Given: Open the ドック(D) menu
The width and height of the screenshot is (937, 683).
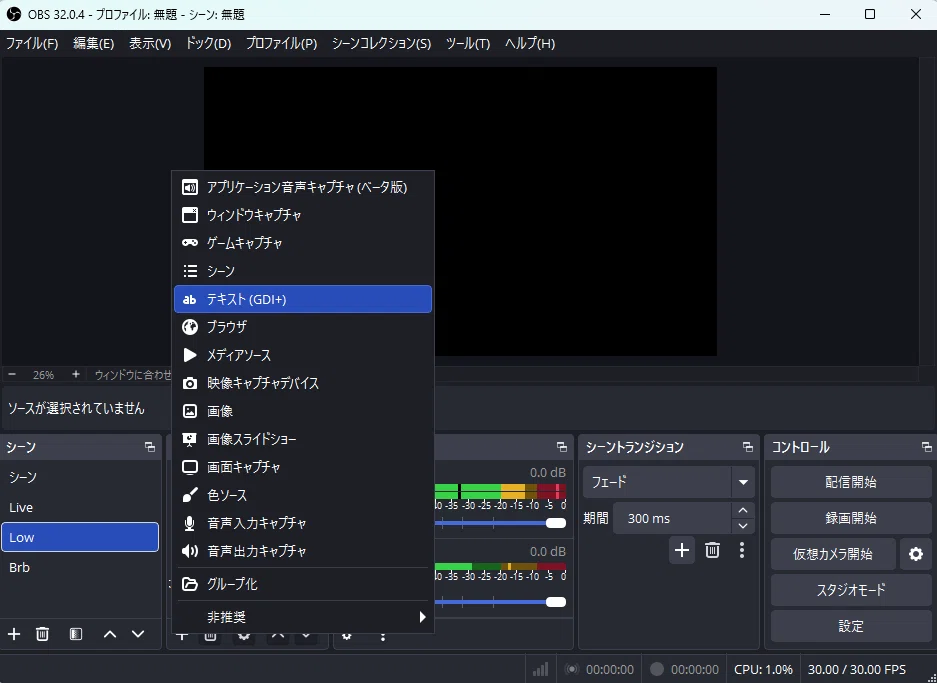Looking at the screenshot, I should (208, 44).
